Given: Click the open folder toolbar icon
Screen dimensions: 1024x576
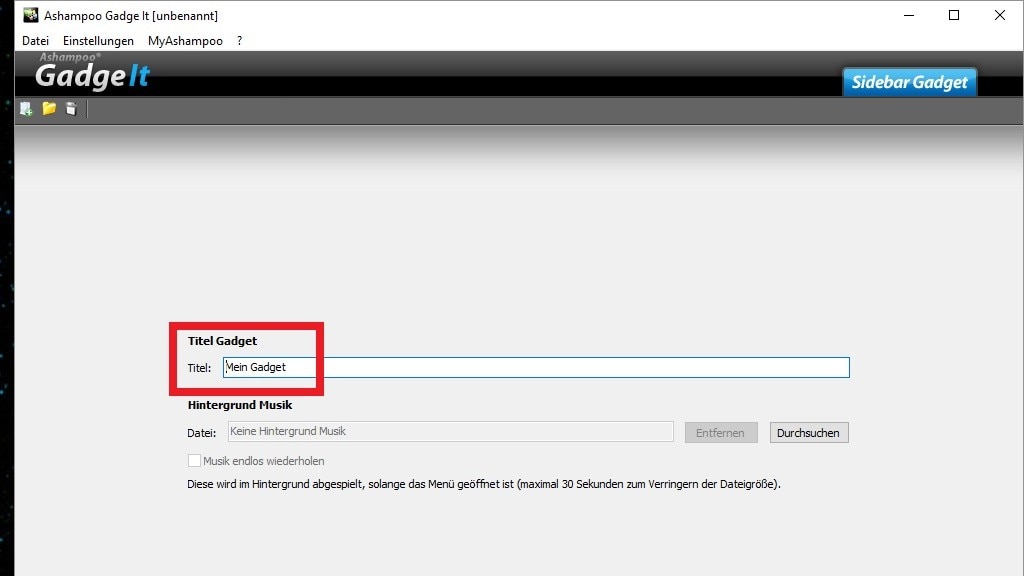Looking at the screenshot, I should (x=48, y=109).
